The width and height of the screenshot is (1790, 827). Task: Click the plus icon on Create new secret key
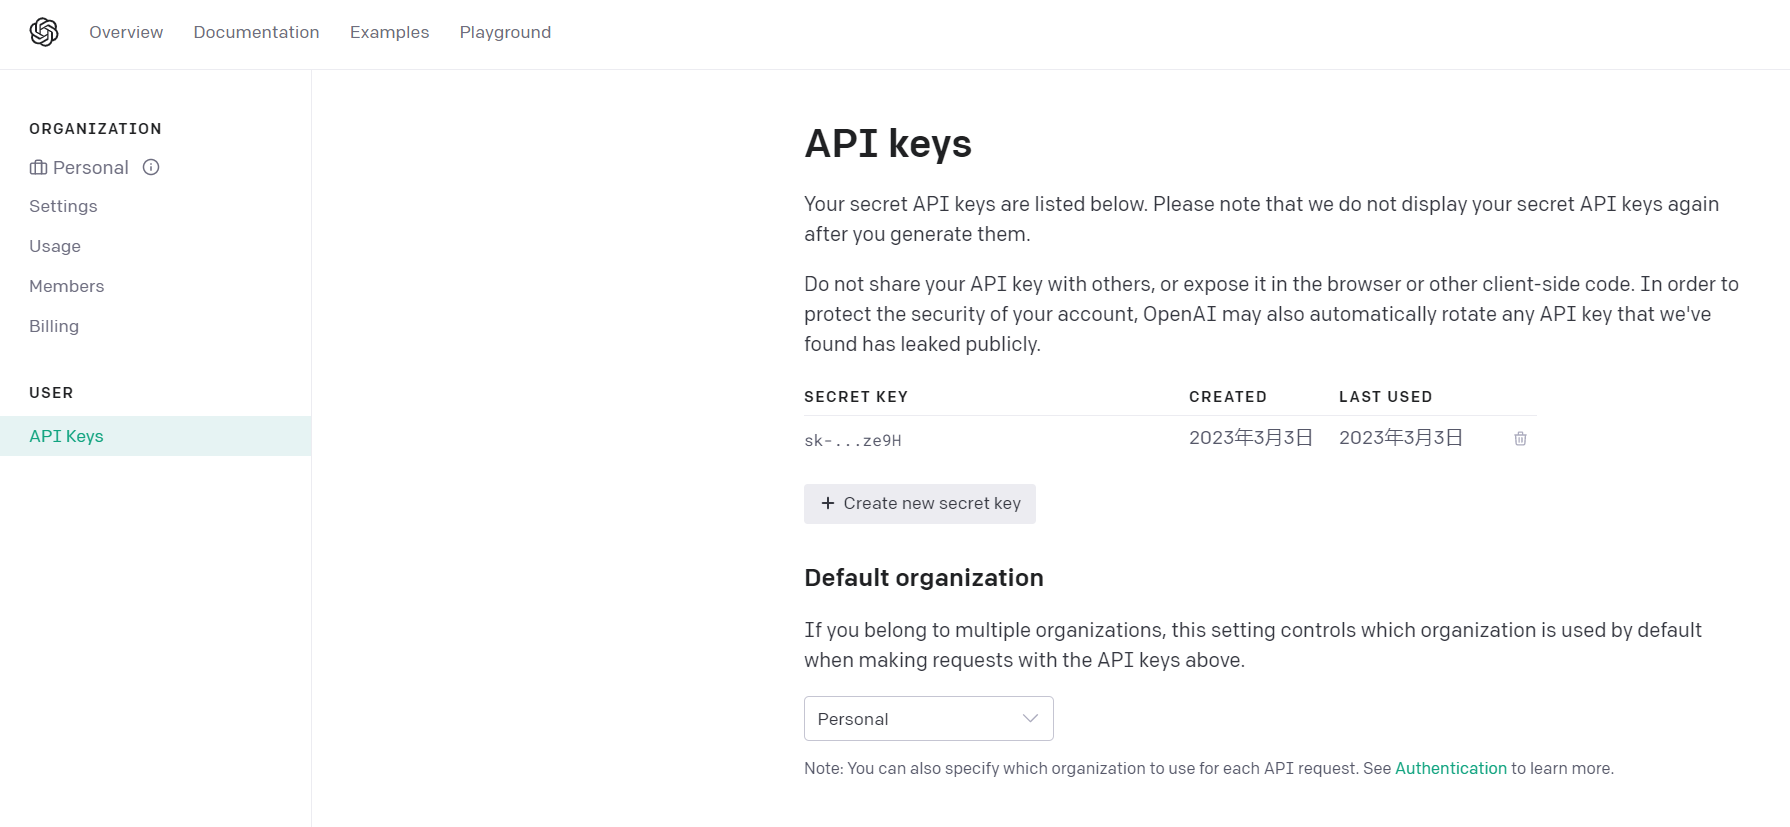828,503
